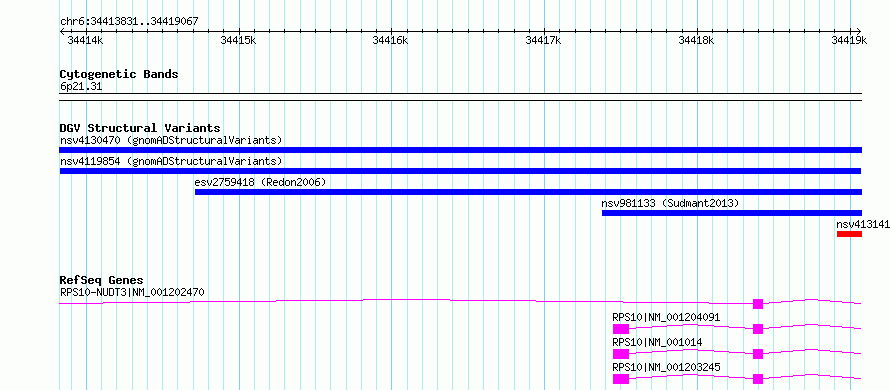
Task: Open the DGV Structural Variants track heading
Action: pyautogui.click(x=140, y=128)
